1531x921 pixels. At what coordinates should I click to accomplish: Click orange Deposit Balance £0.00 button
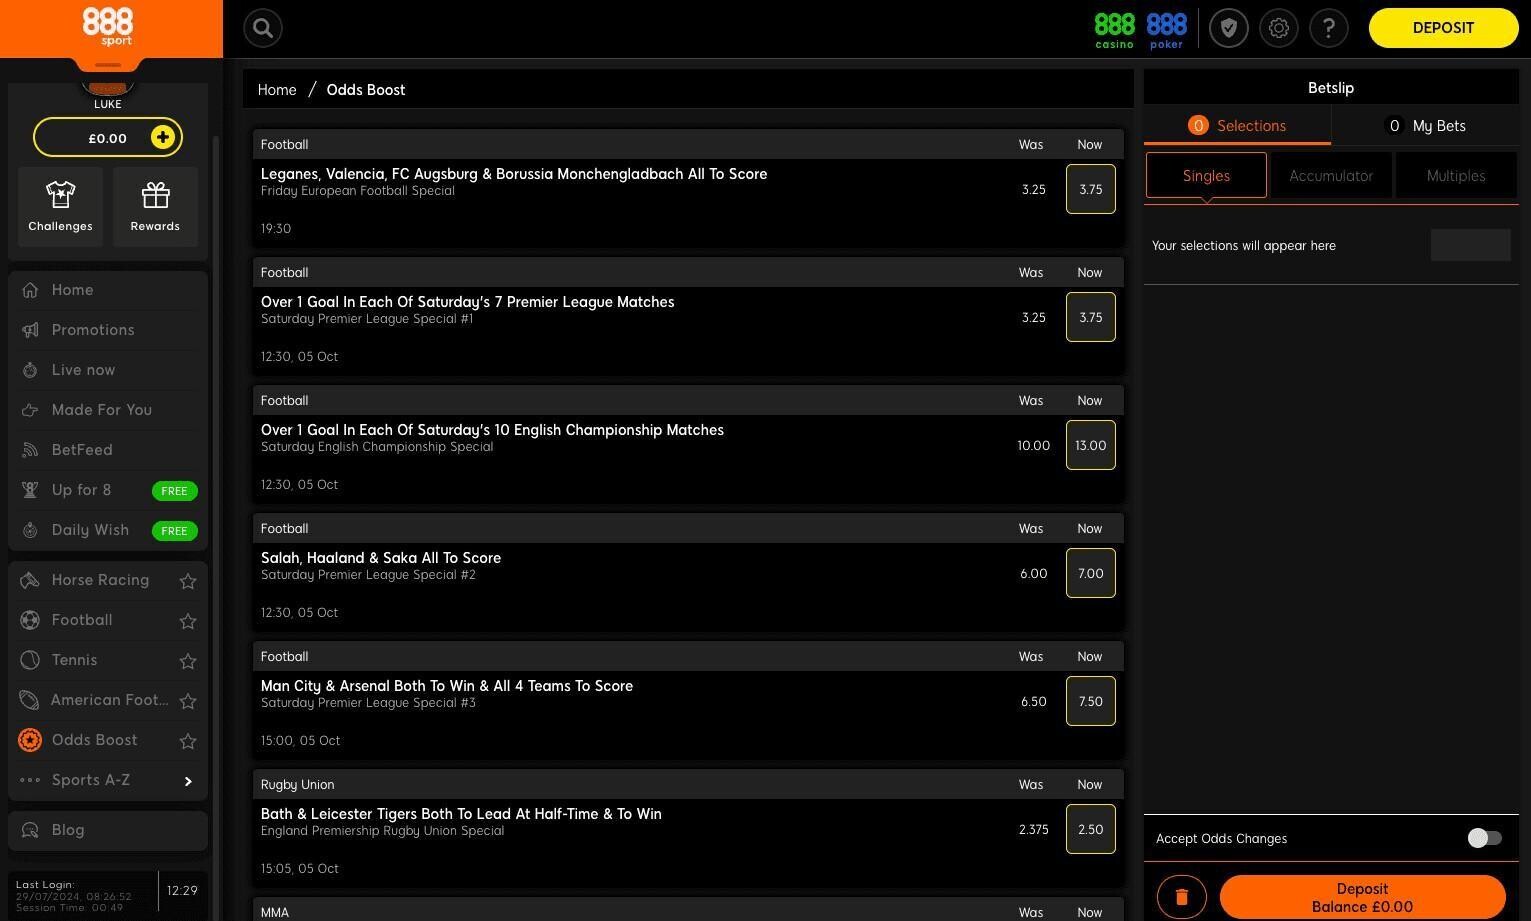[1362, 897]
